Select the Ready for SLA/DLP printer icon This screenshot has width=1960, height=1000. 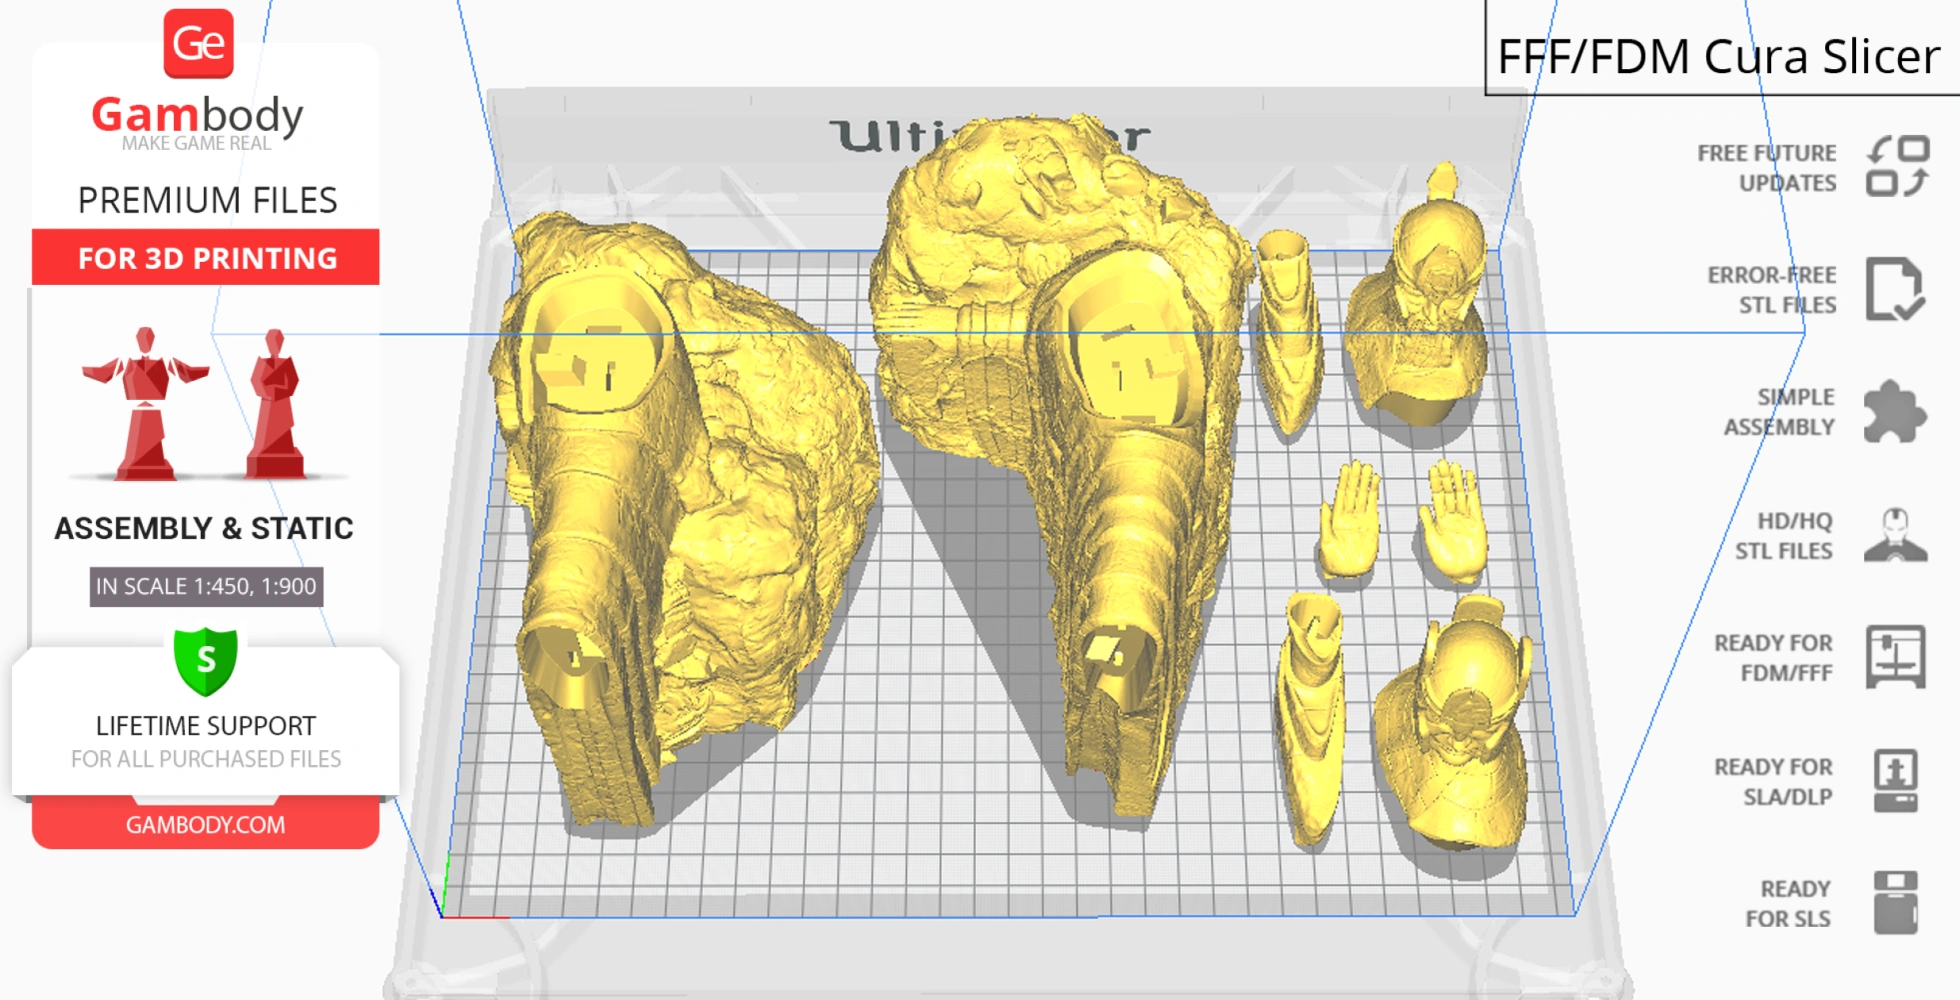1896,780
